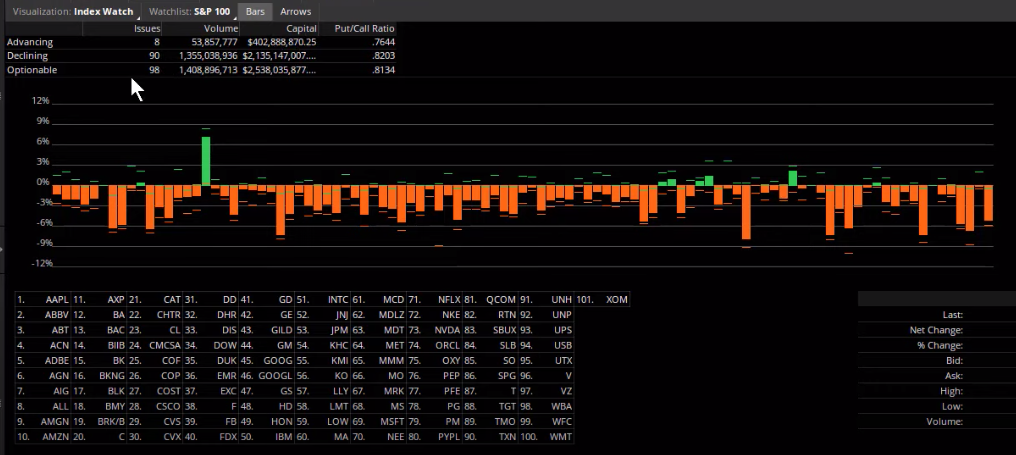
Task: Select XOM in the symbol list
Action: (617, 299)
